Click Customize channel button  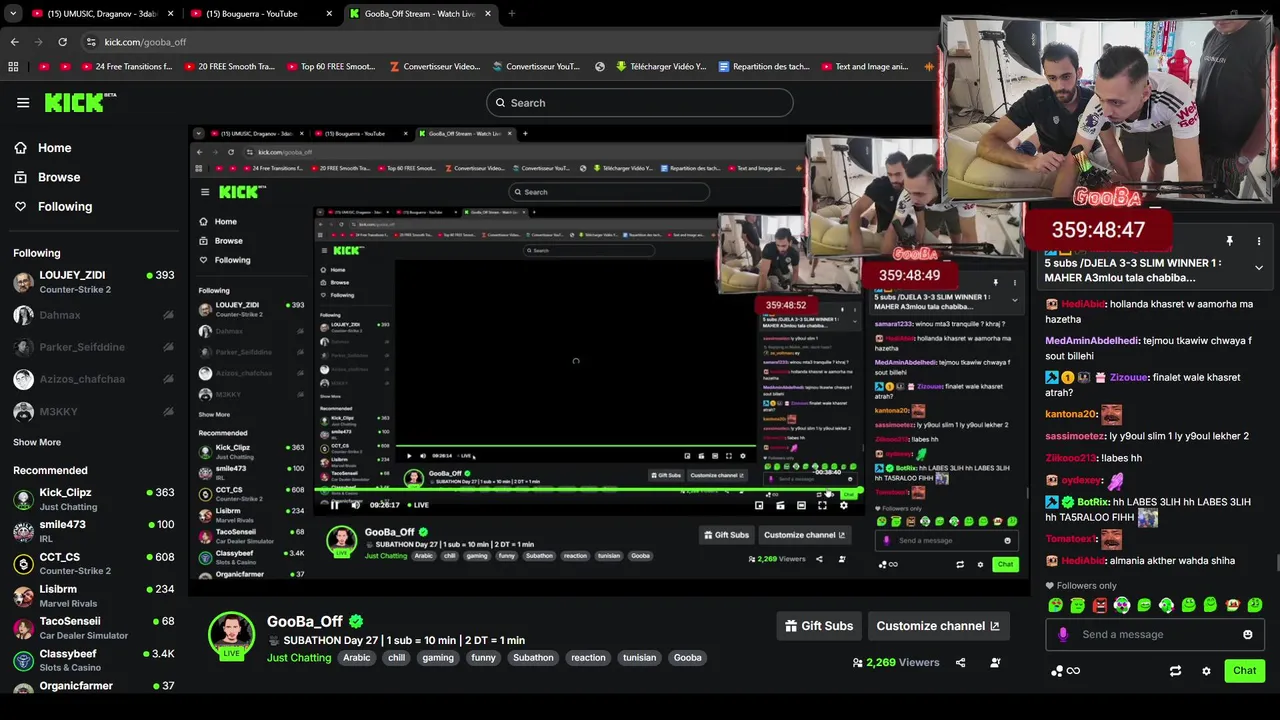pyautogui.click(x=938, y=626)
